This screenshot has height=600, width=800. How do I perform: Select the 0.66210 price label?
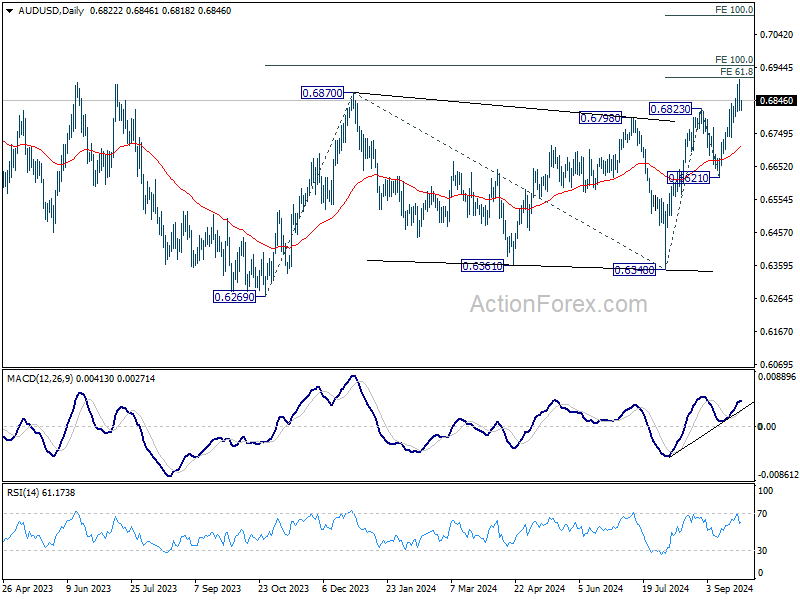[x=689, y=178]
